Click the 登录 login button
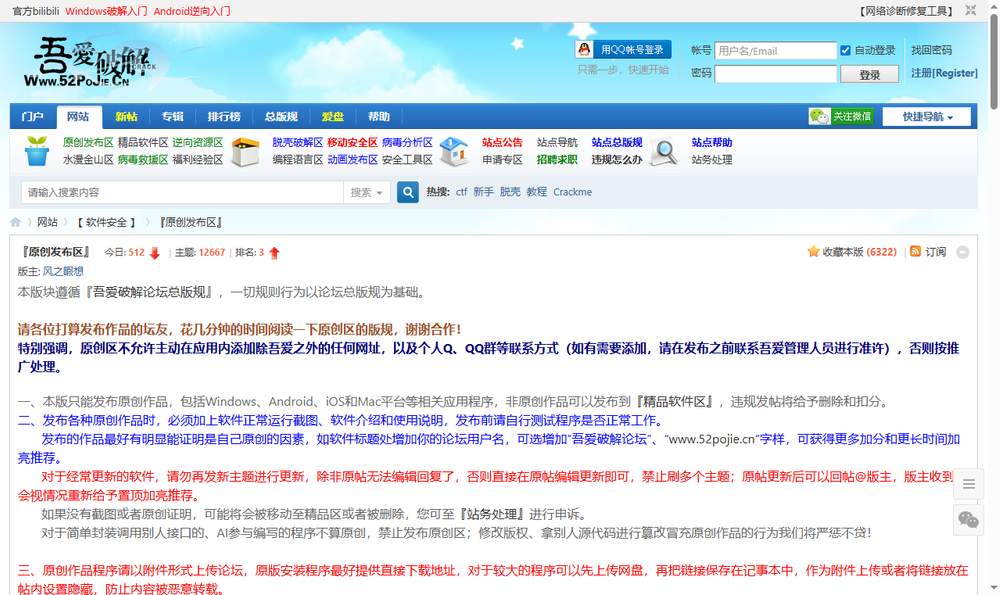 (868, 73)
